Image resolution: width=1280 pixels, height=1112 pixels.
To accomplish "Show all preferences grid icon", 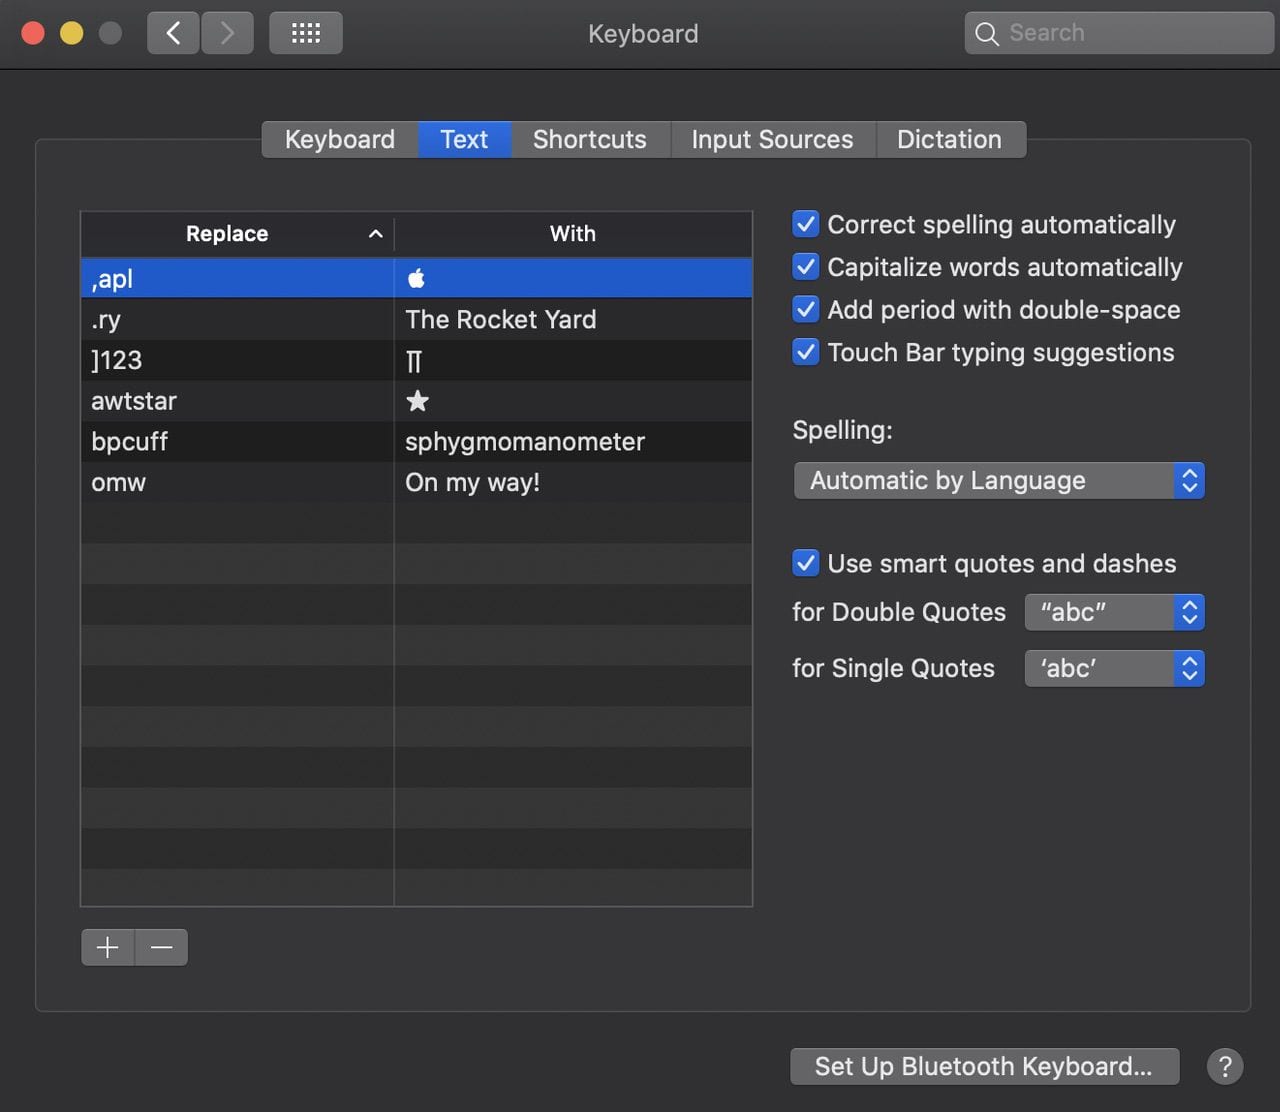I will [x=306, y=33].
